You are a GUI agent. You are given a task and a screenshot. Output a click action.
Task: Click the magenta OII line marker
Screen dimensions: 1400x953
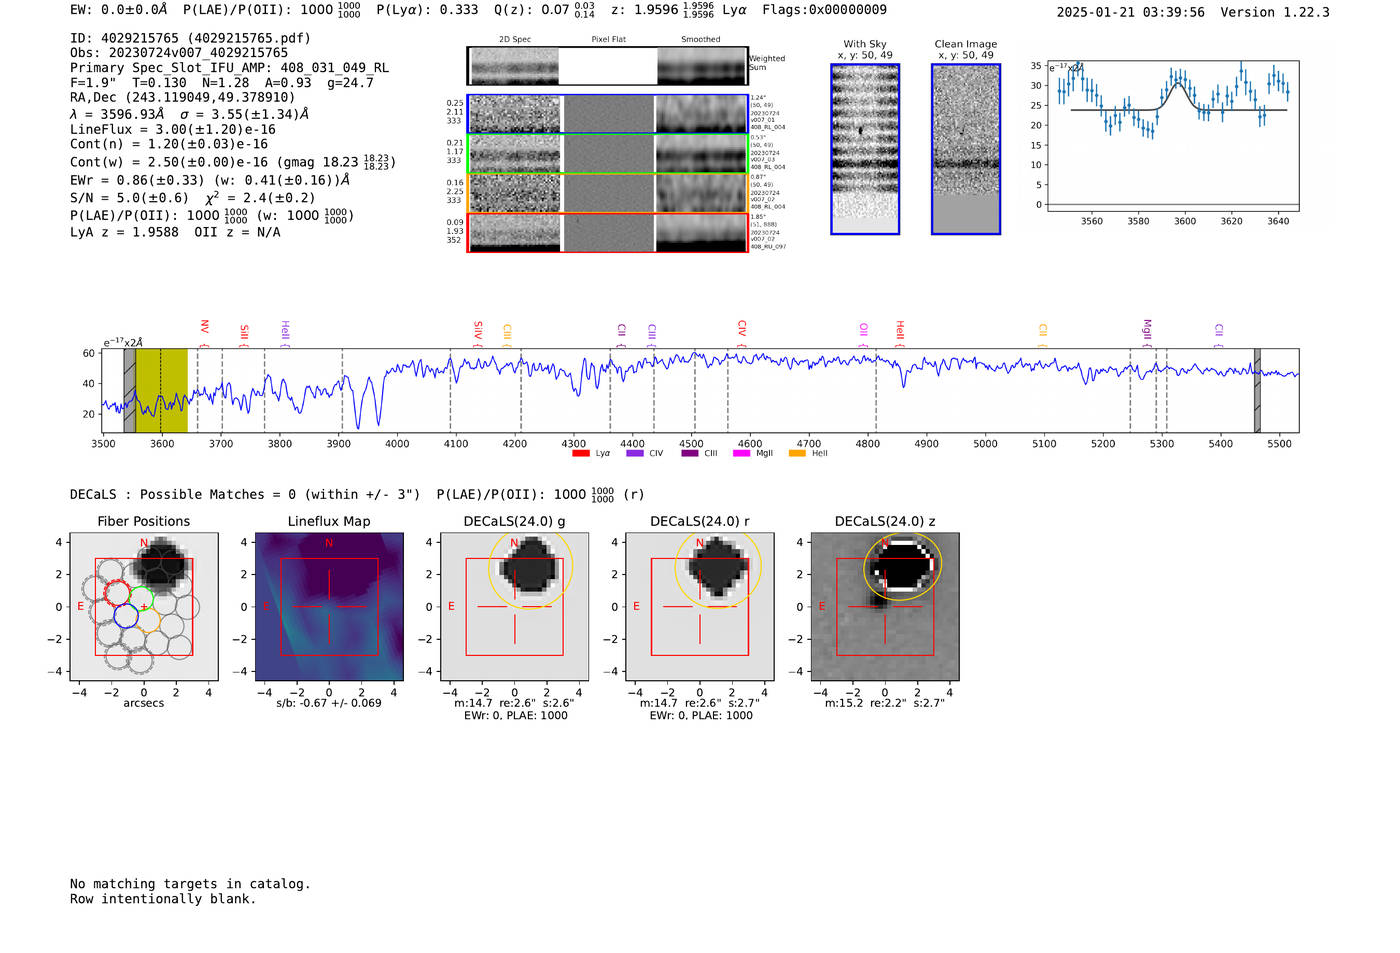(x=864, y=329)
